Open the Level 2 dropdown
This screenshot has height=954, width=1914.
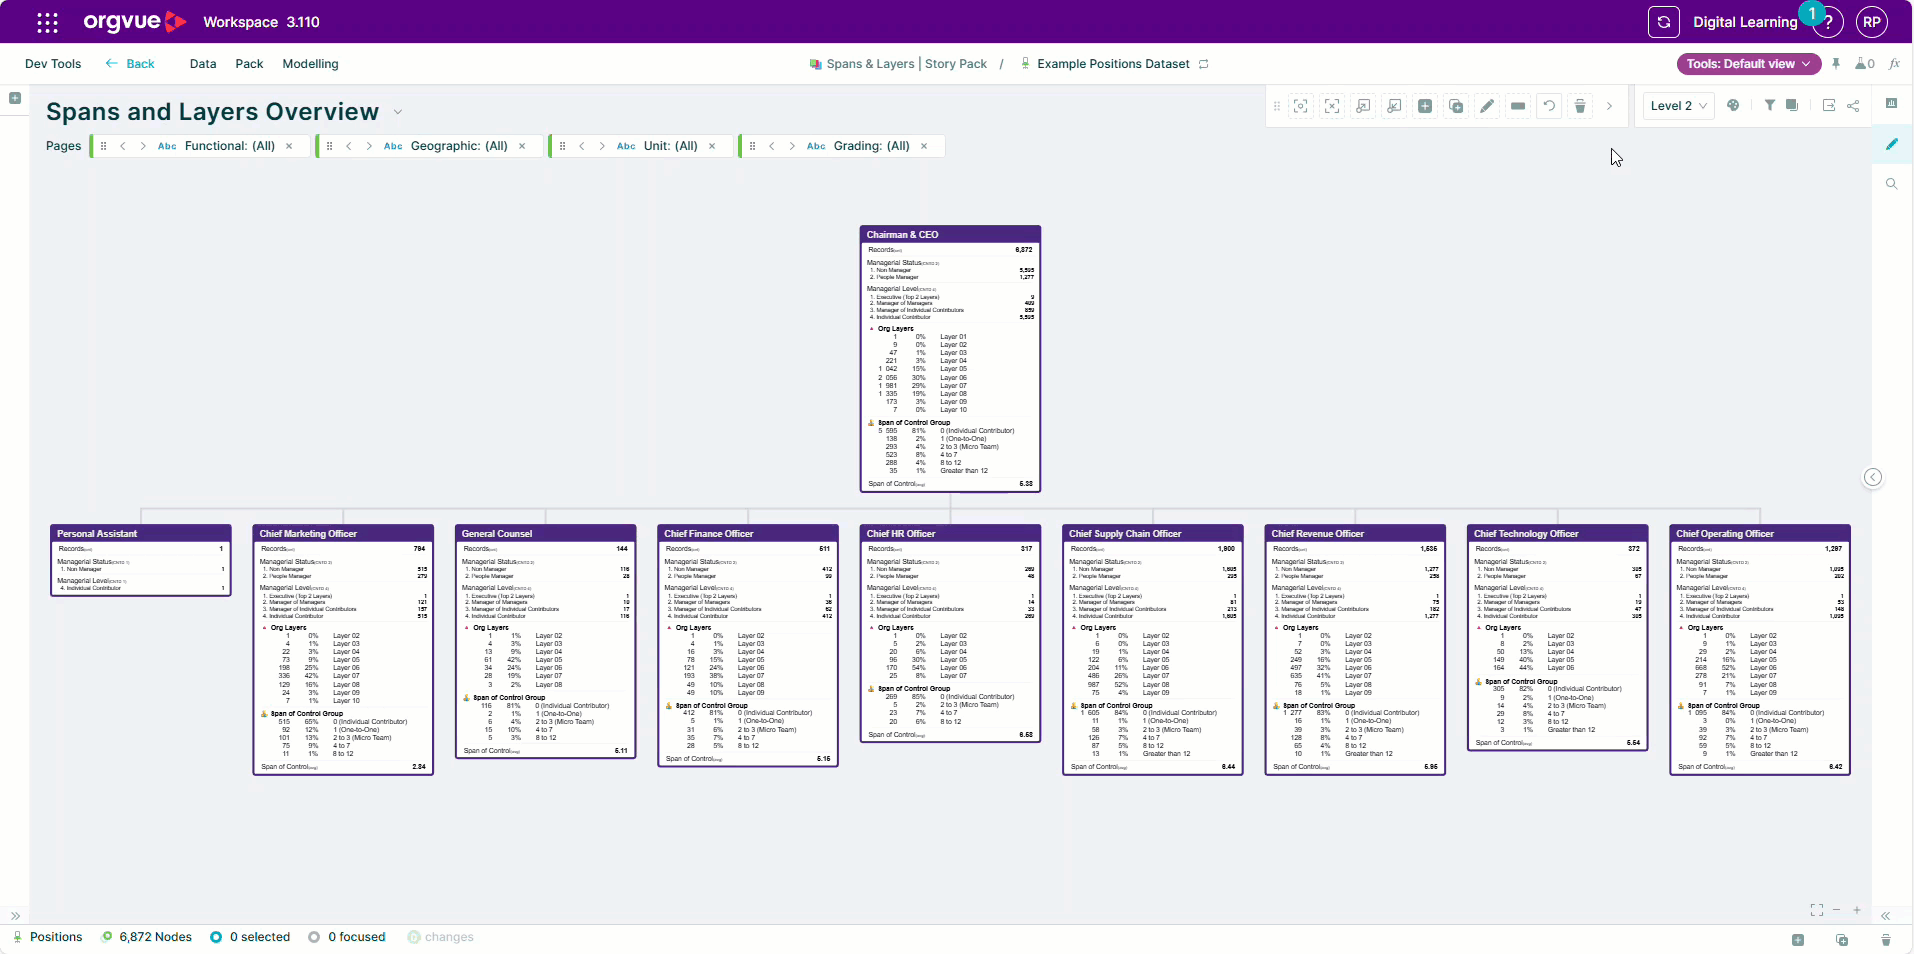point(1678,105)
